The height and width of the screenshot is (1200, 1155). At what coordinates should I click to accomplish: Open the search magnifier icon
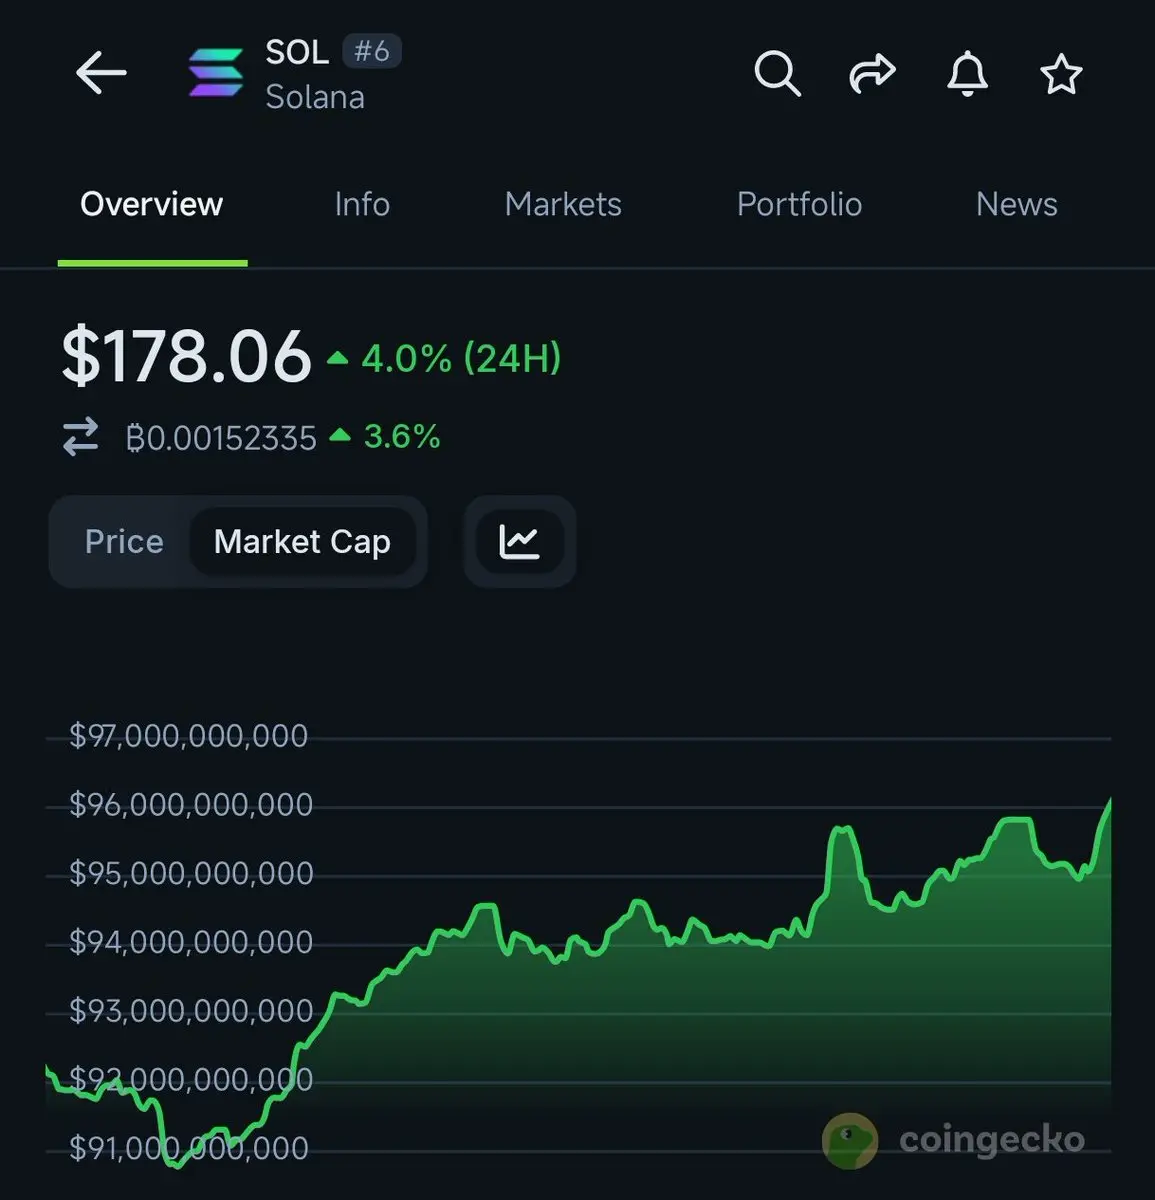tap(777, 74)
